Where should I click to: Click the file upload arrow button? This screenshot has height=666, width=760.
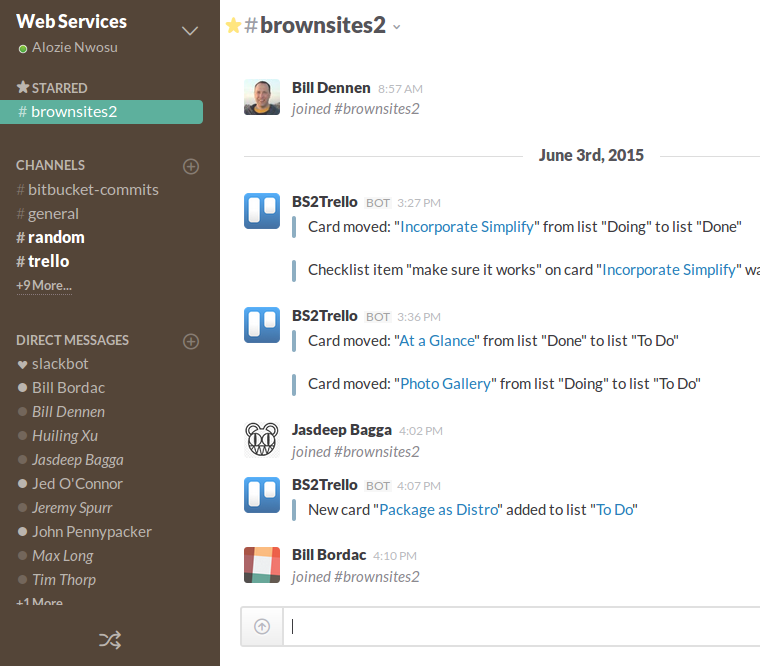click(262, 626)
